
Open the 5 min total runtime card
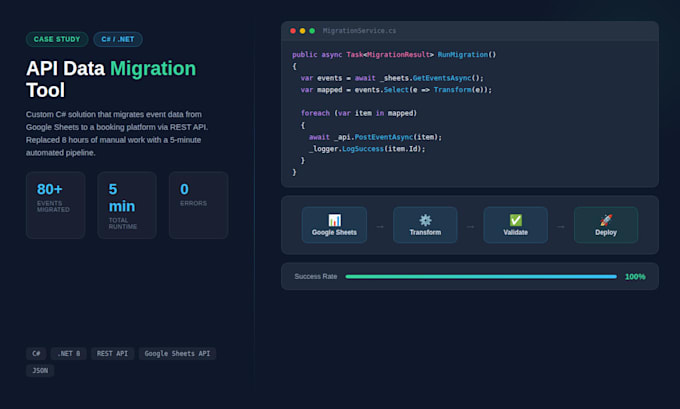127,205
